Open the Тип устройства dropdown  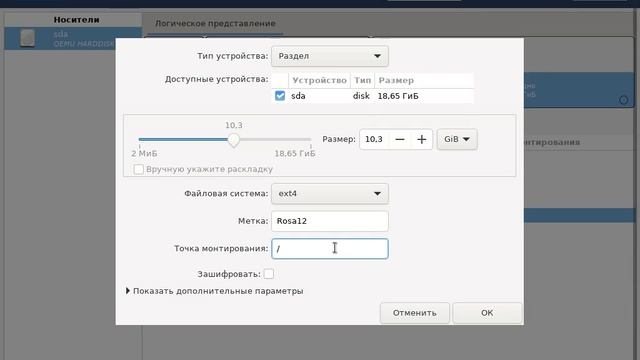pyautogui.click(x=330, y=56)
